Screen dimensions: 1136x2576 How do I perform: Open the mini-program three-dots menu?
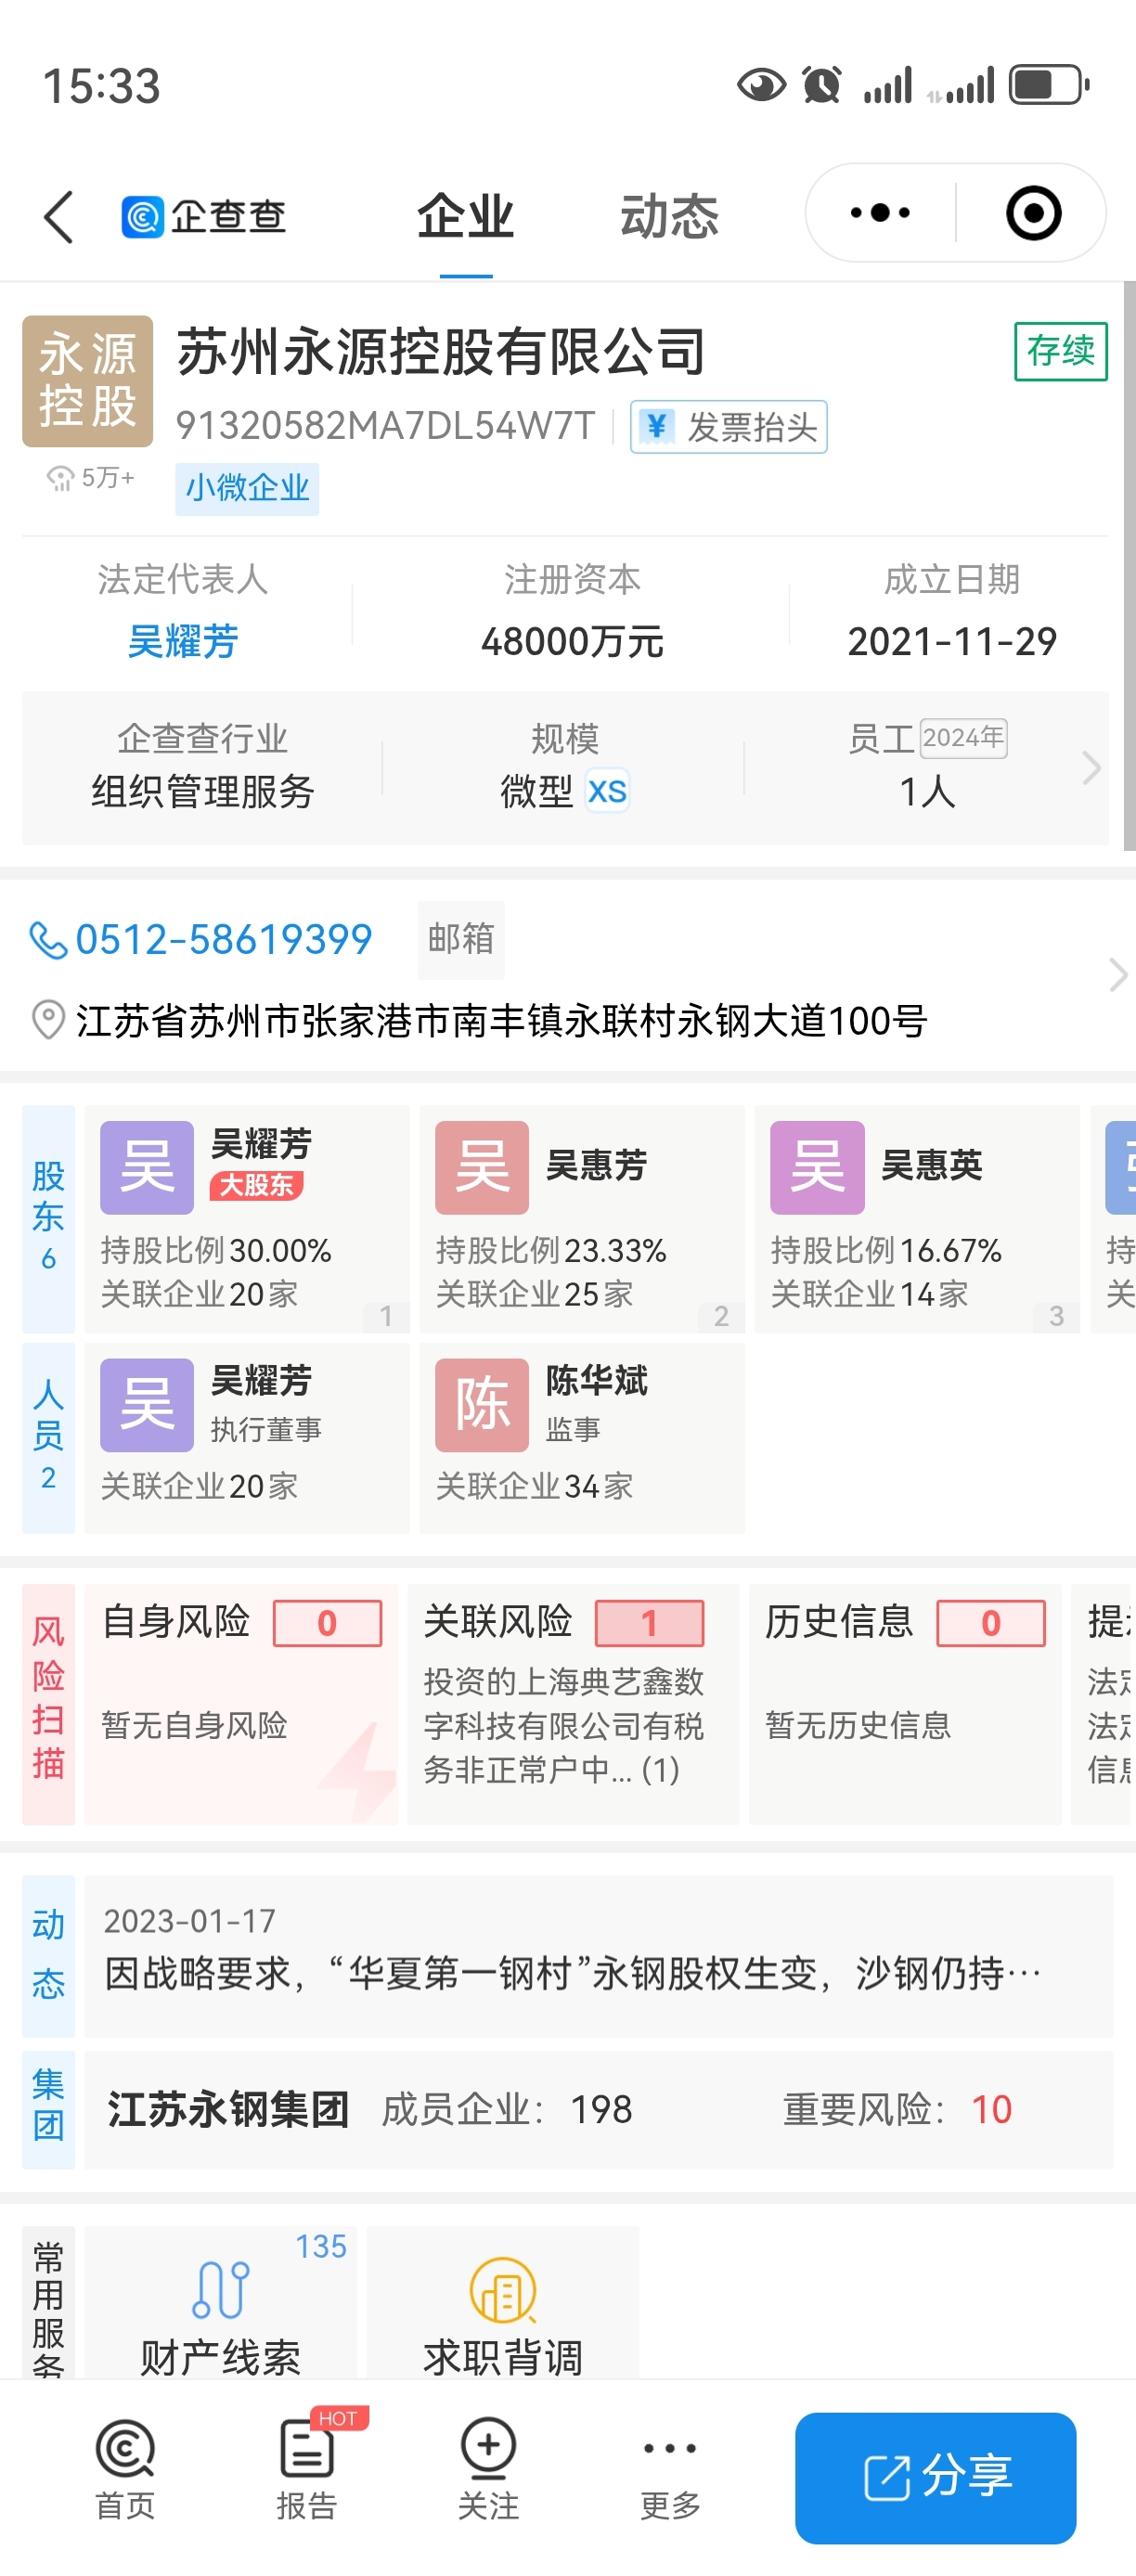[x=880, y=213]
